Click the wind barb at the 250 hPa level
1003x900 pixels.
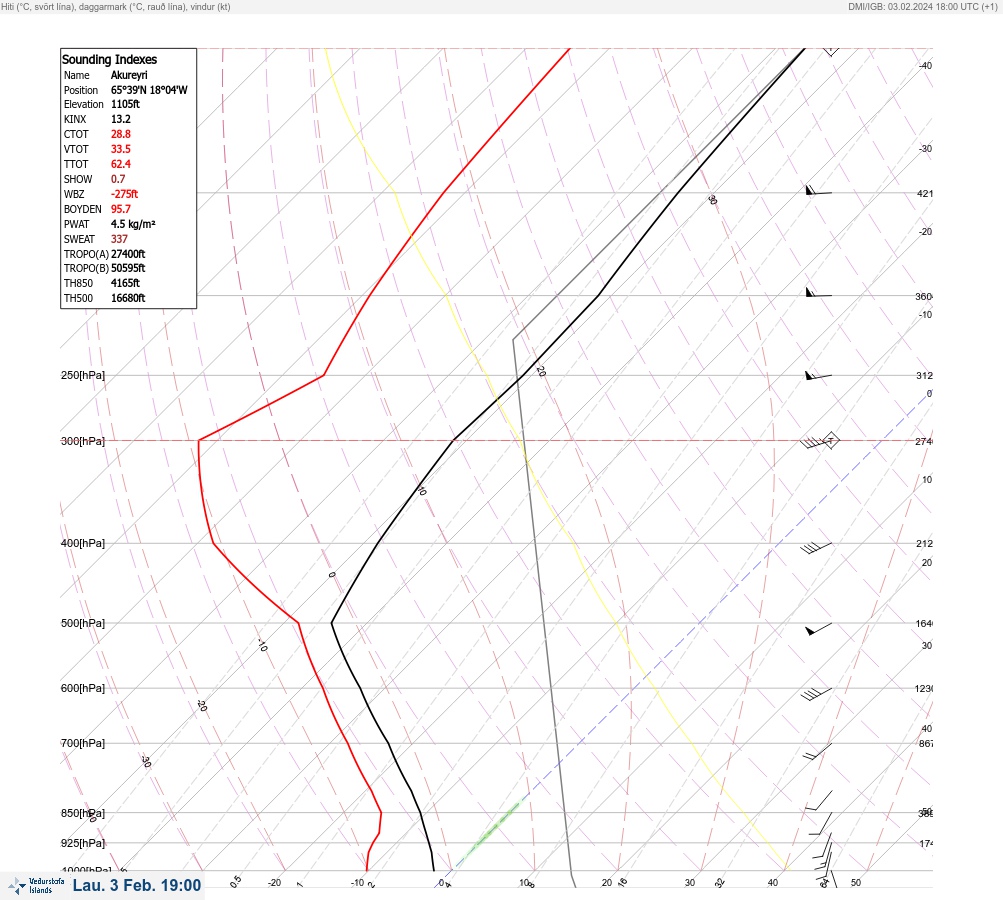point(818,375)
